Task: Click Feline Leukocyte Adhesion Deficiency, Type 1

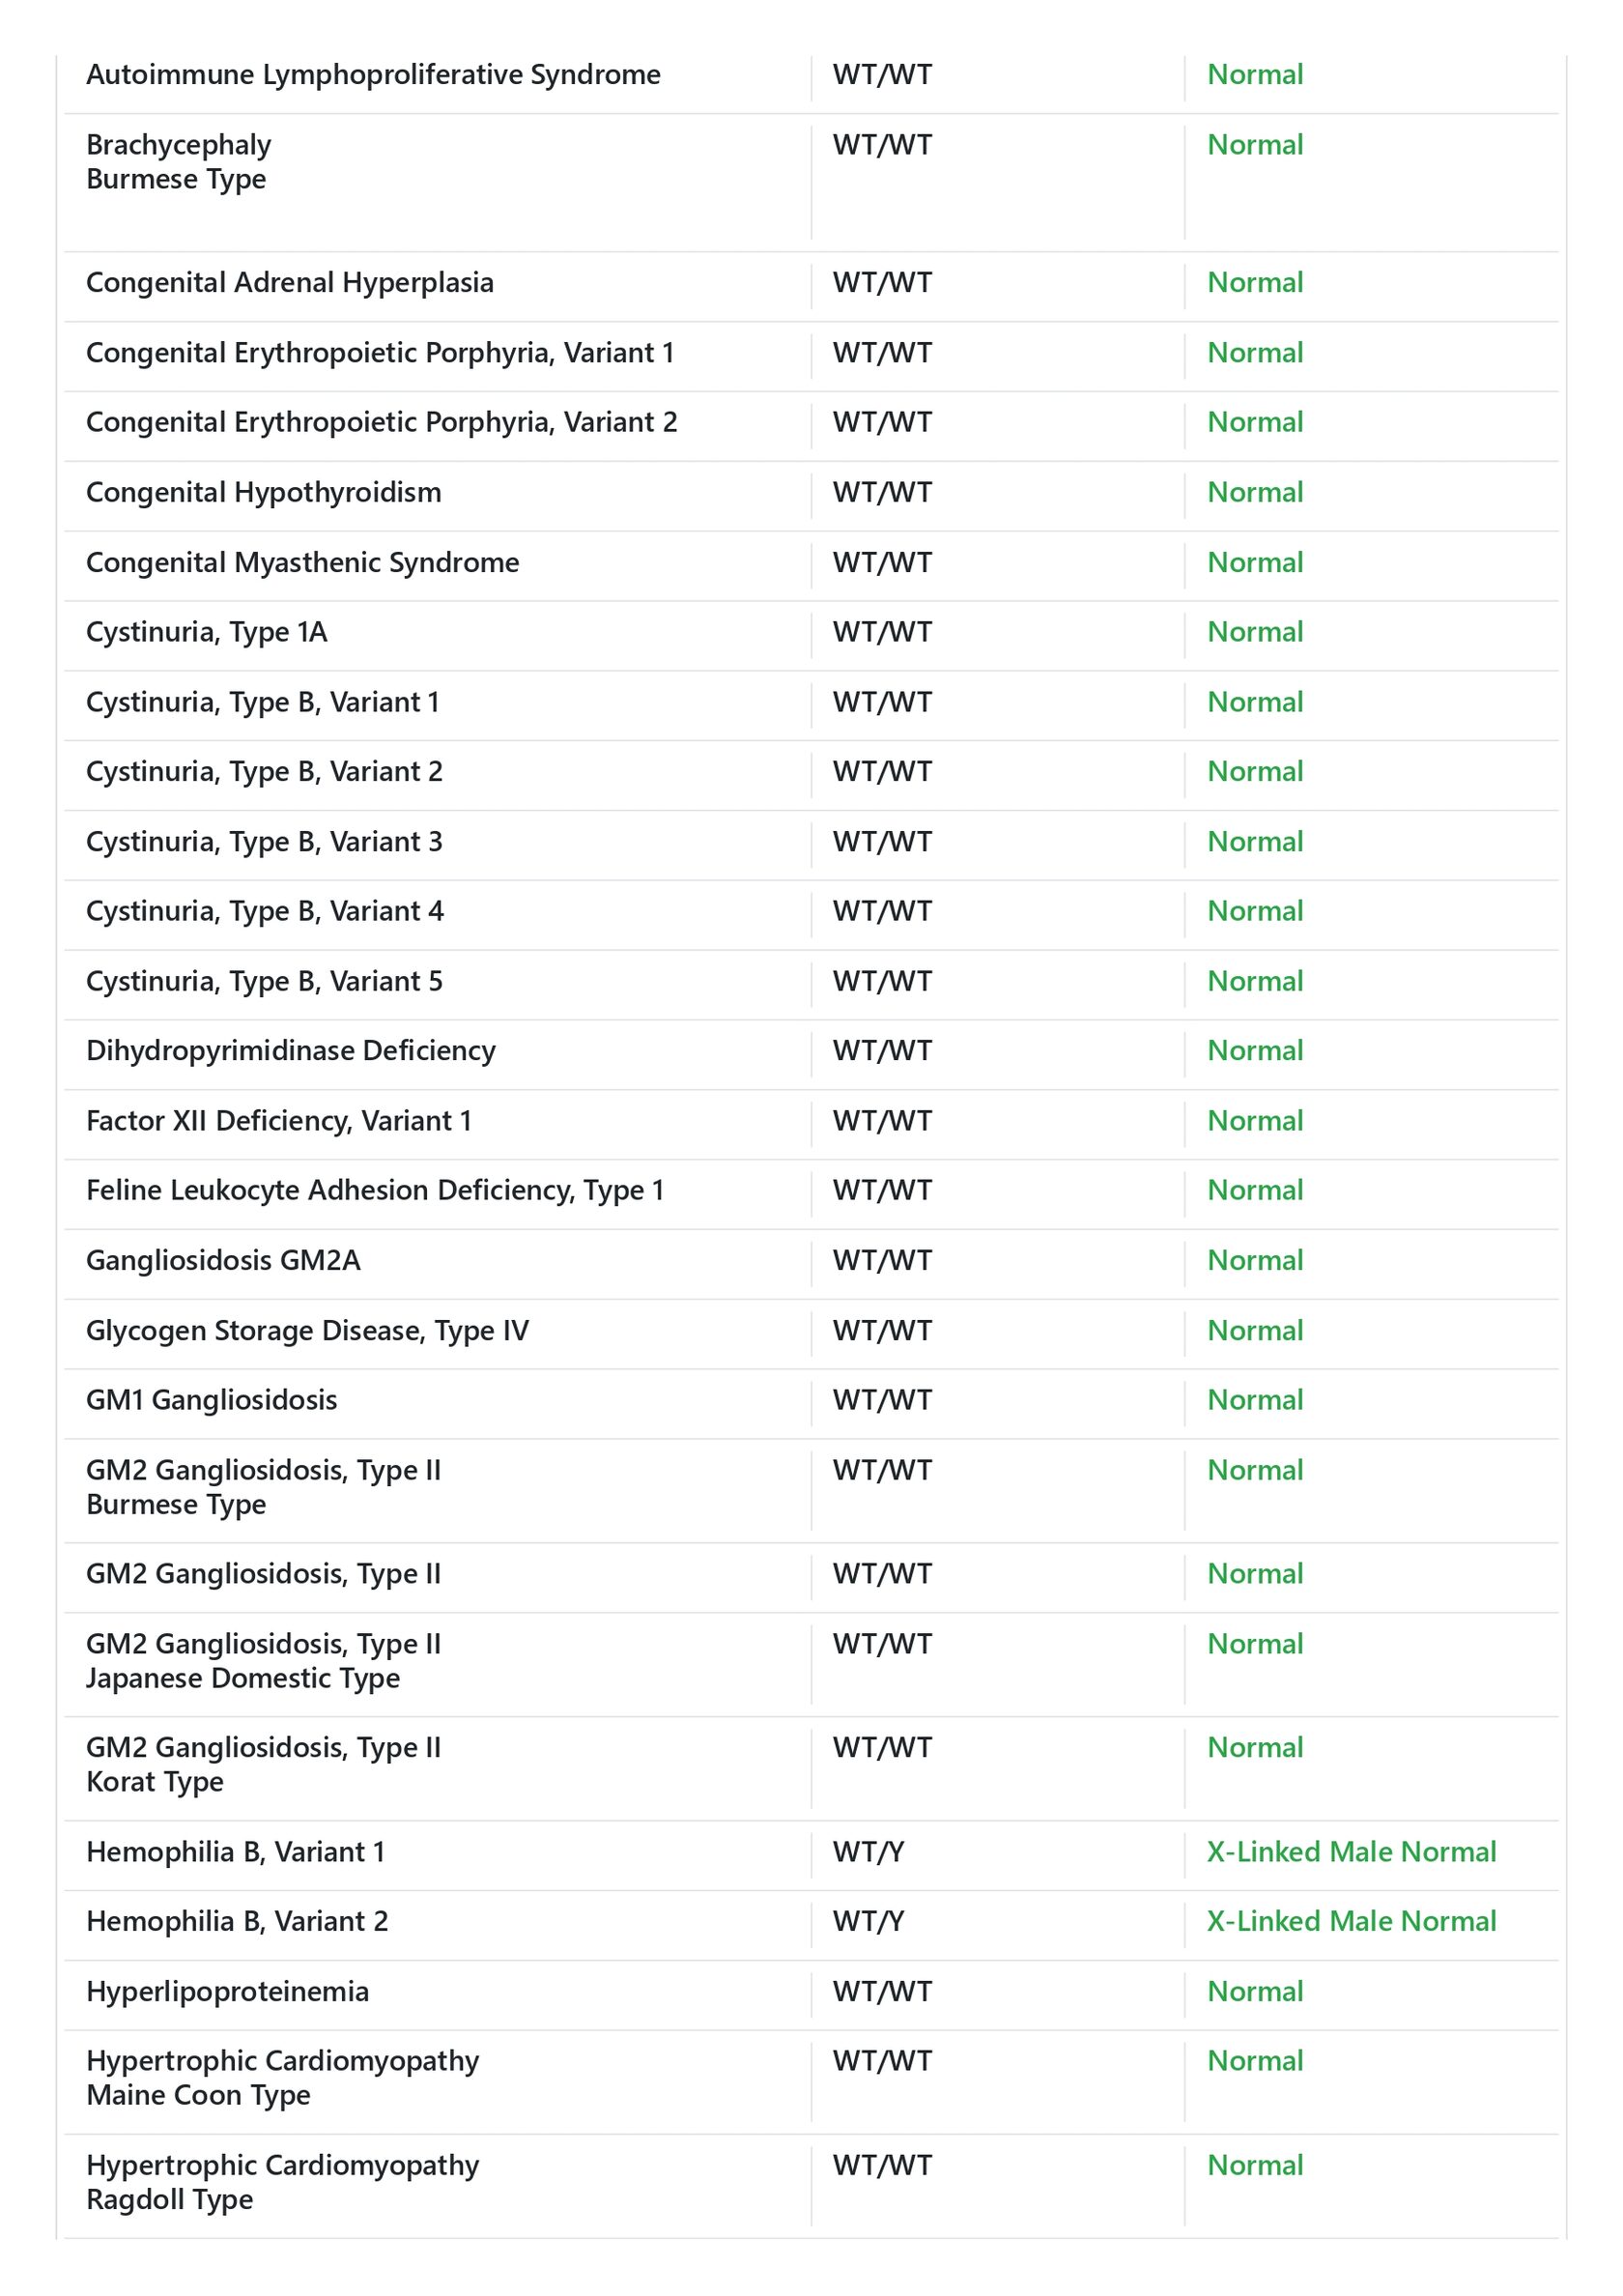Action: (375, 1190)
